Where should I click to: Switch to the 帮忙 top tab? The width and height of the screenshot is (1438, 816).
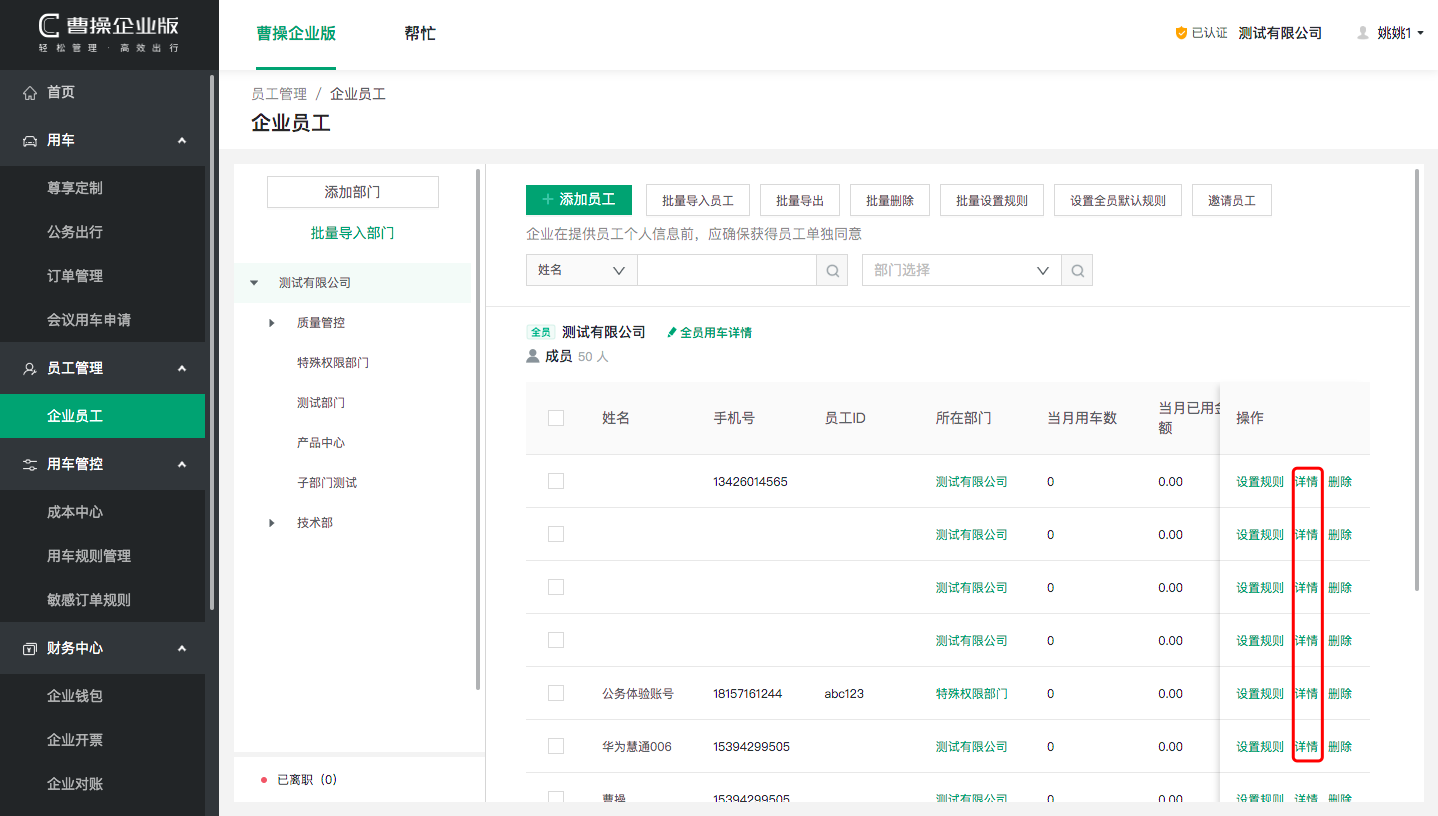pos(419,33)
